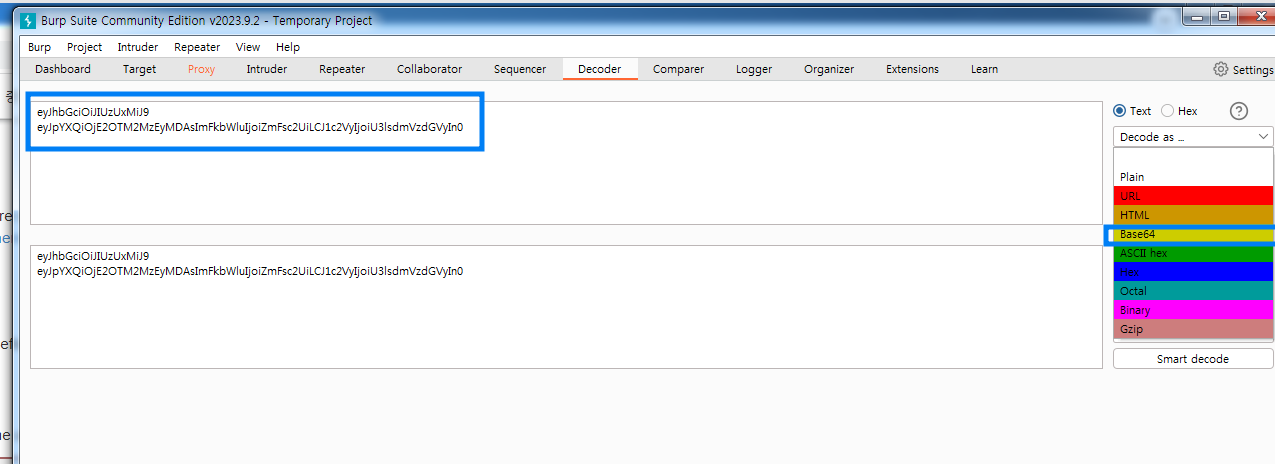The height and width of the screenshot is (464, 1275).
Task: Open the View menu
Action: 248,47
